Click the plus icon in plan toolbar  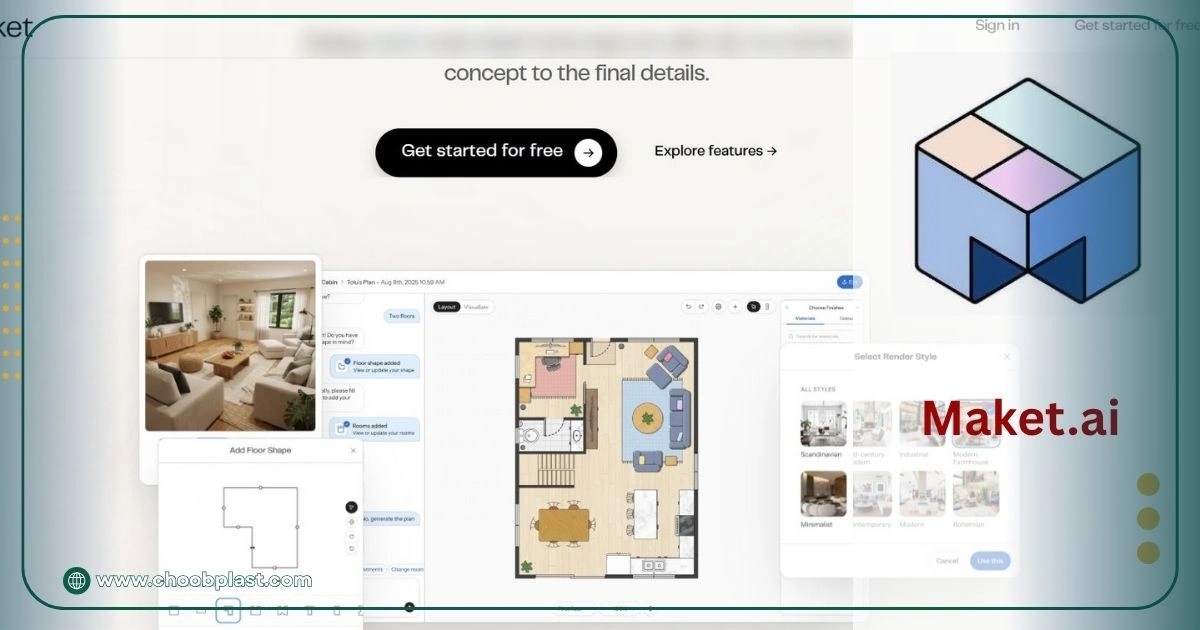(x=735, y=307)
